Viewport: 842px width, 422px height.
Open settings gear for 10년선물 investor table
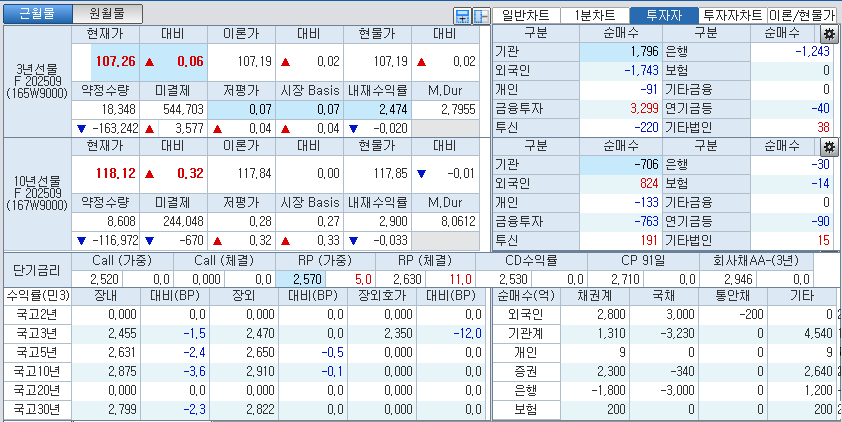click(x=829, y=147)
